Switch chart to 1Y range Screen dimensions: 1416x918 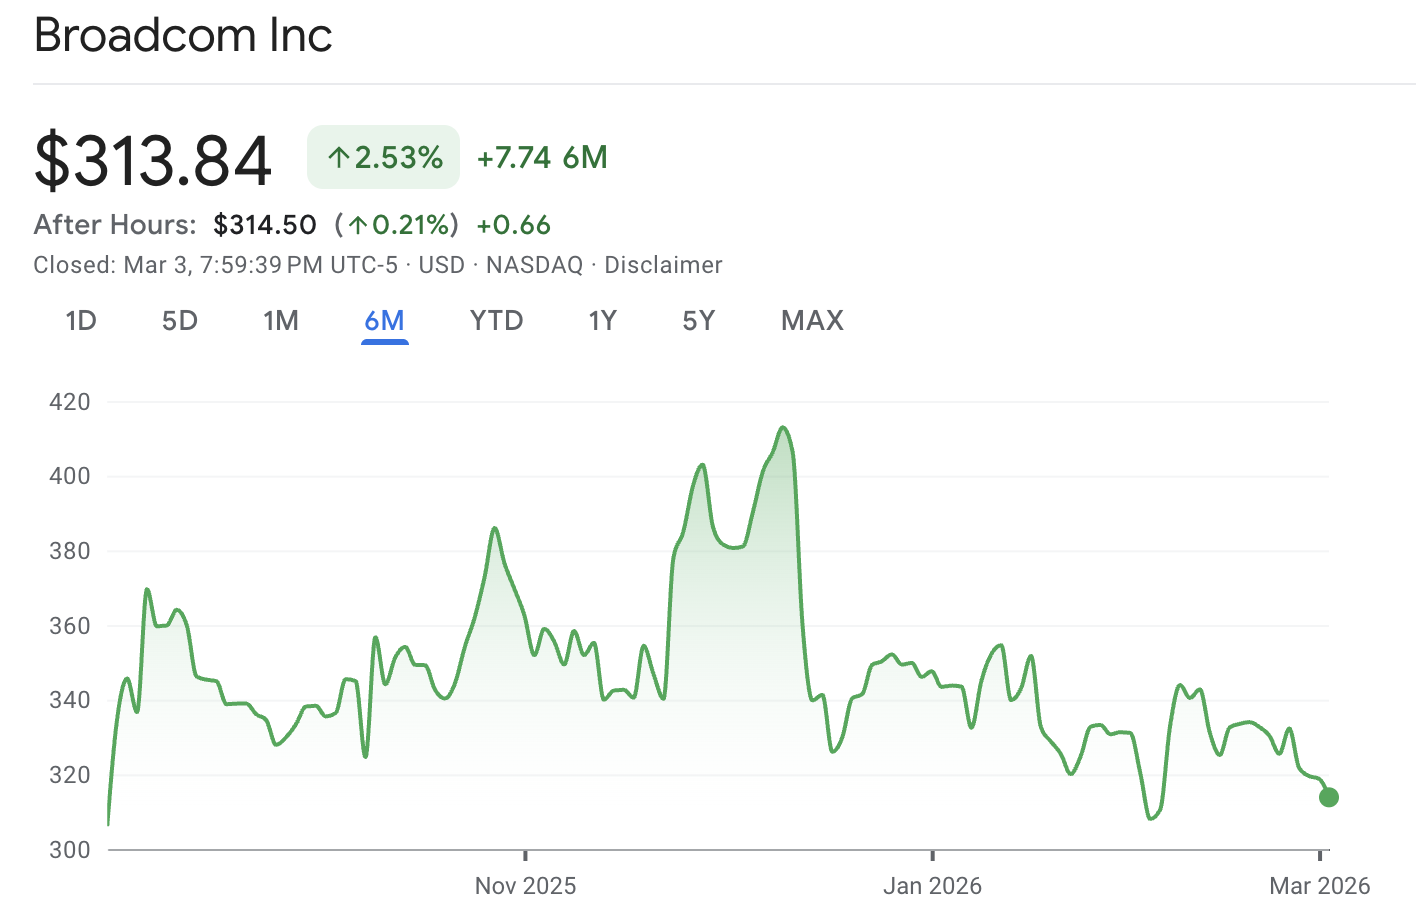click(602, 321)
